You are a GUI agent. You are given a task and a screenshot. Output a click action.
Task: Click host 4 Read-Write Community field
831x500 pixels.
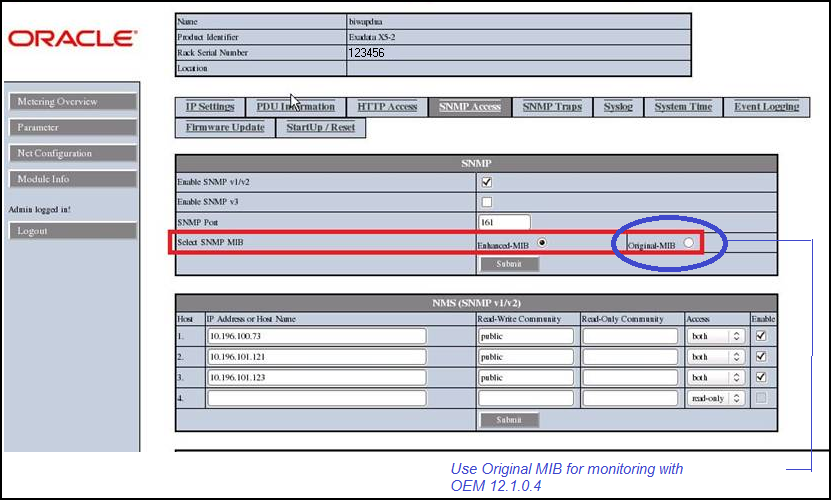526,398
